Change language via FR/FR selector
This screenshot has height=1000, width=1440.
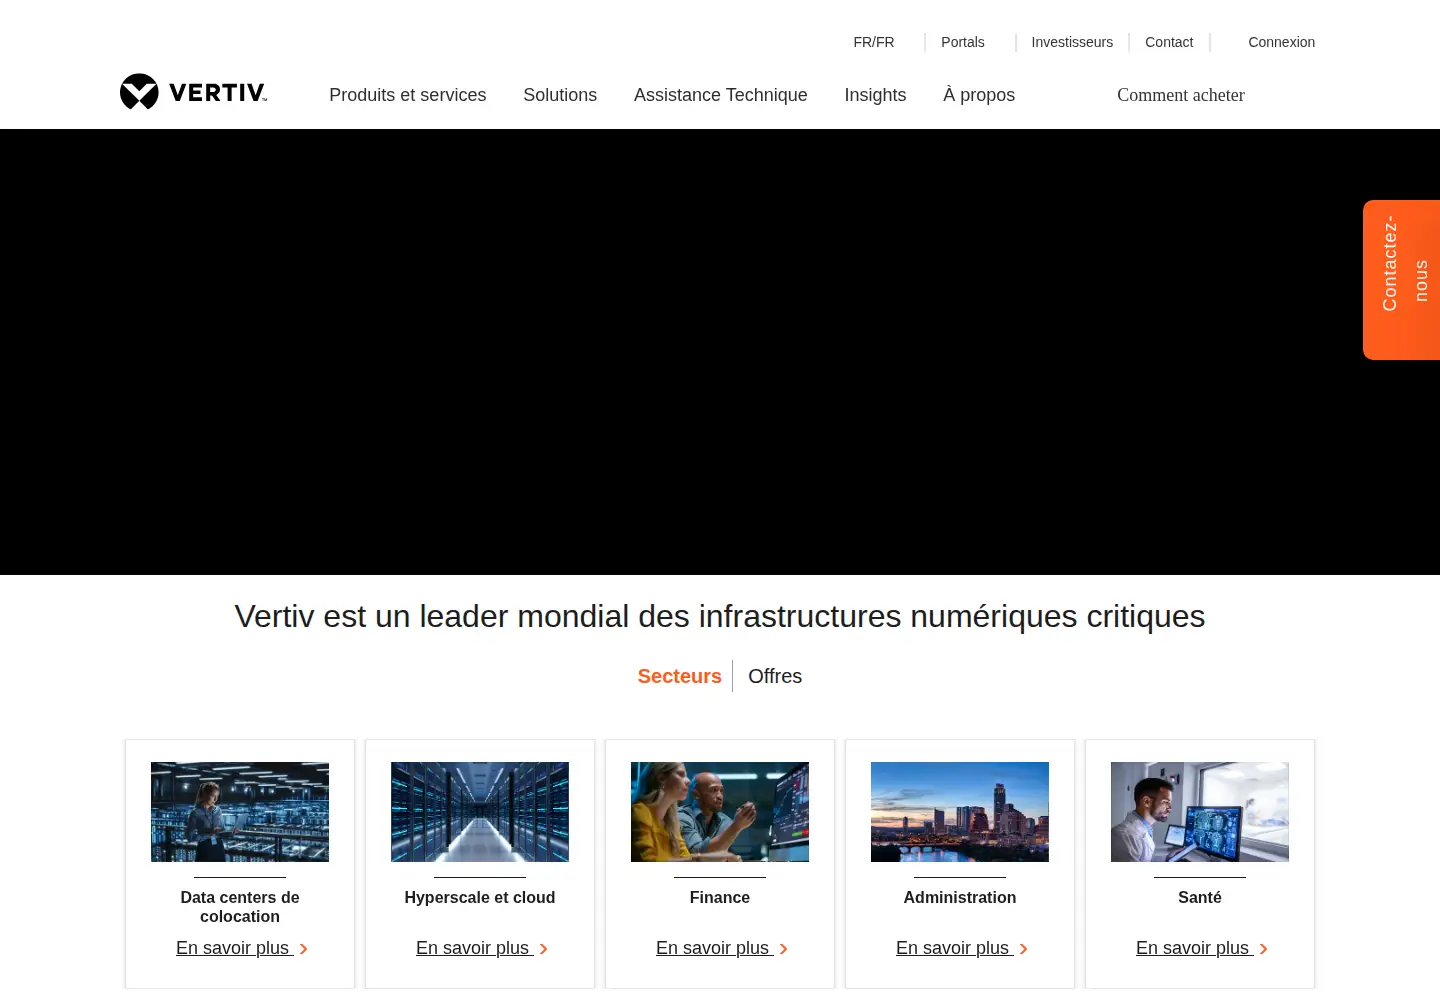[874, 42]
